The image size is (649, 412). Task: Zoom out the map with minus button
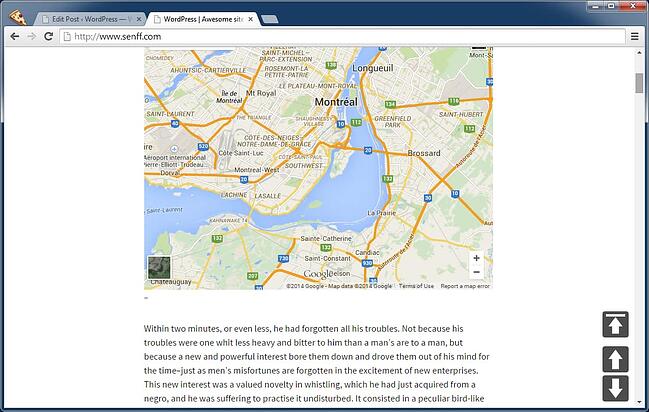click(x=476, y=272)
